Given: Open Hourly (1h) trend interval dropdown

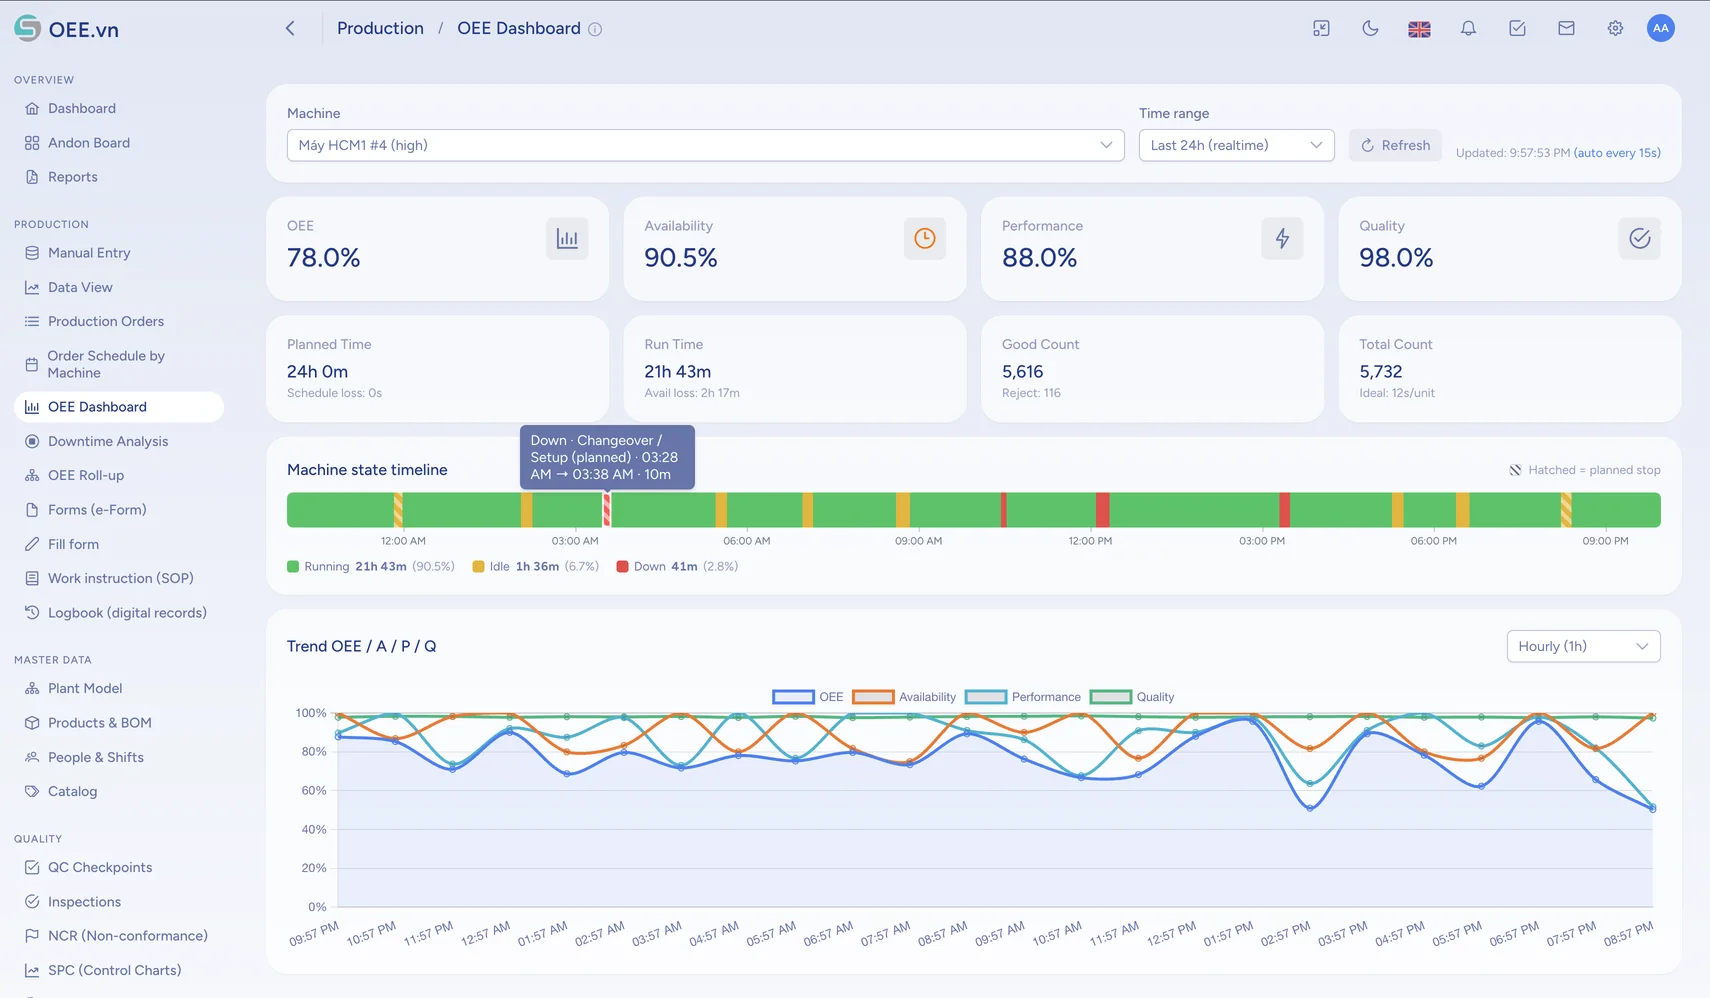Looking at the screenshot, I should tap(1583, 646).
